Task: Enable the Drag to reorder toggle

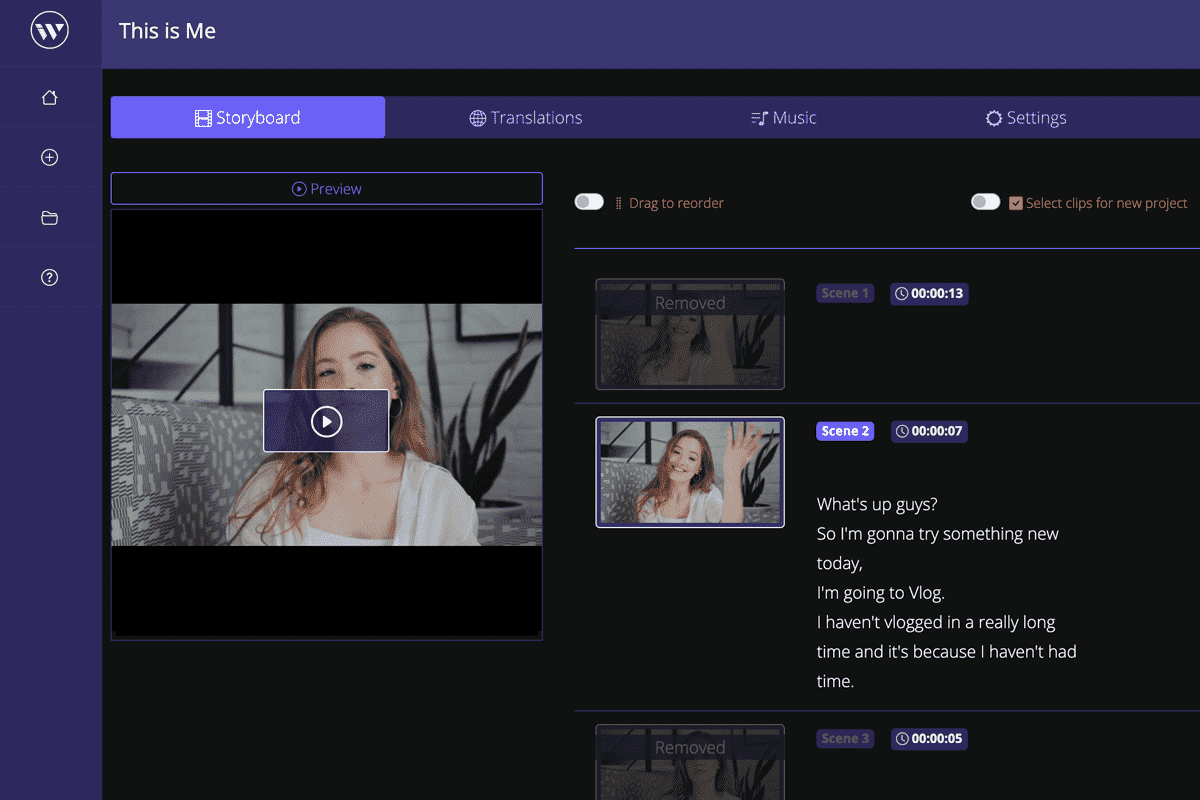Action: point(589,201)
